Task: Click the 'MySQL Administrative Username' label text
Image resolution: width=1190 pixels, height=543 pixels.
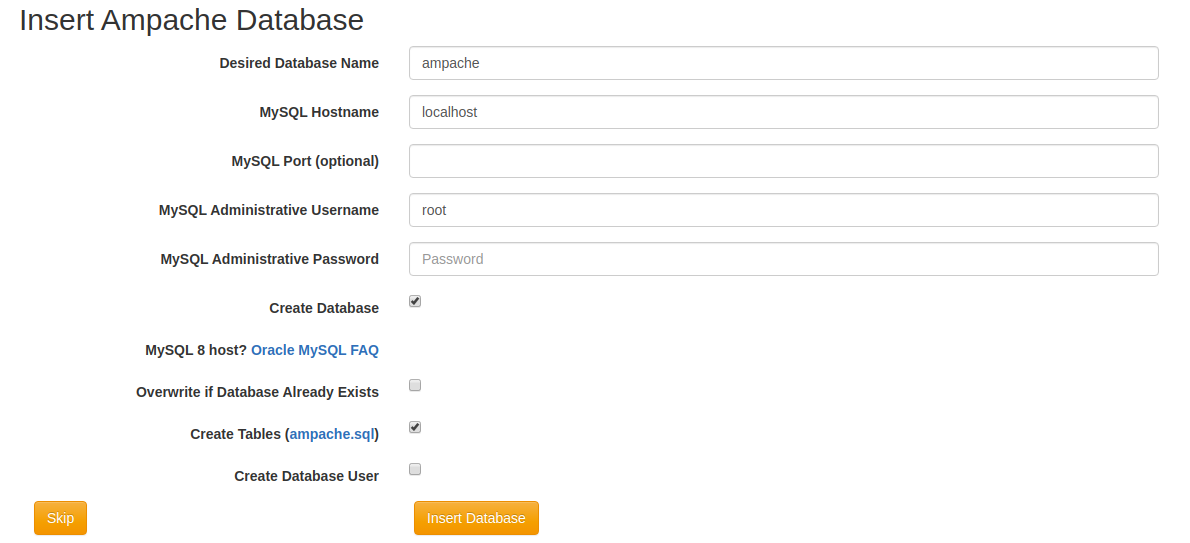Action: coord(269,210)
